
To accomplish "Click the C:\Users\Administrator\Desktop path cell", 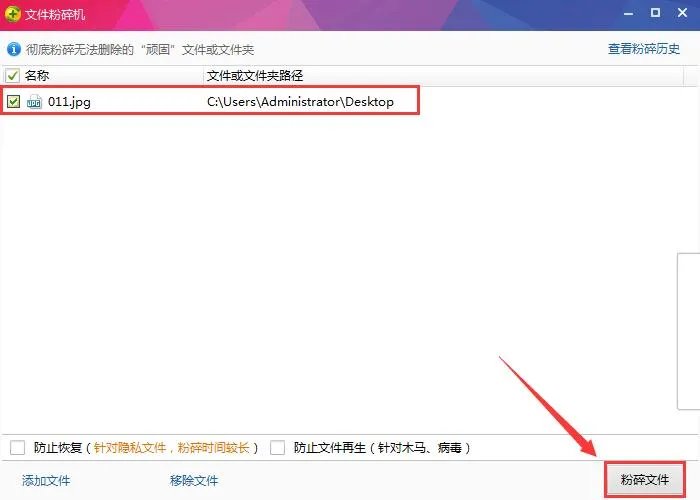I will (x=300, y=102).
